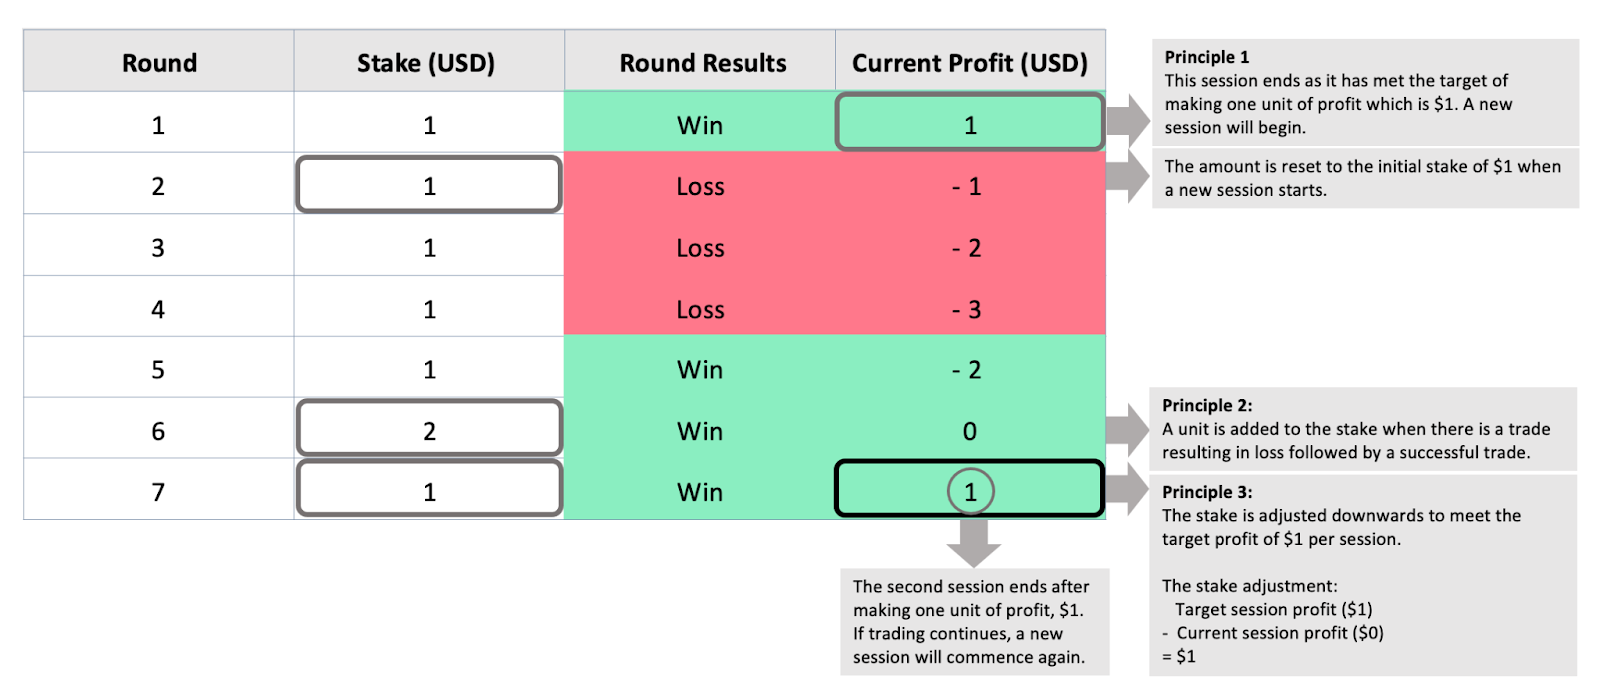Click the Round Results column header
This screenshot has width=1600, height=698.
click(x=700, y=62)
